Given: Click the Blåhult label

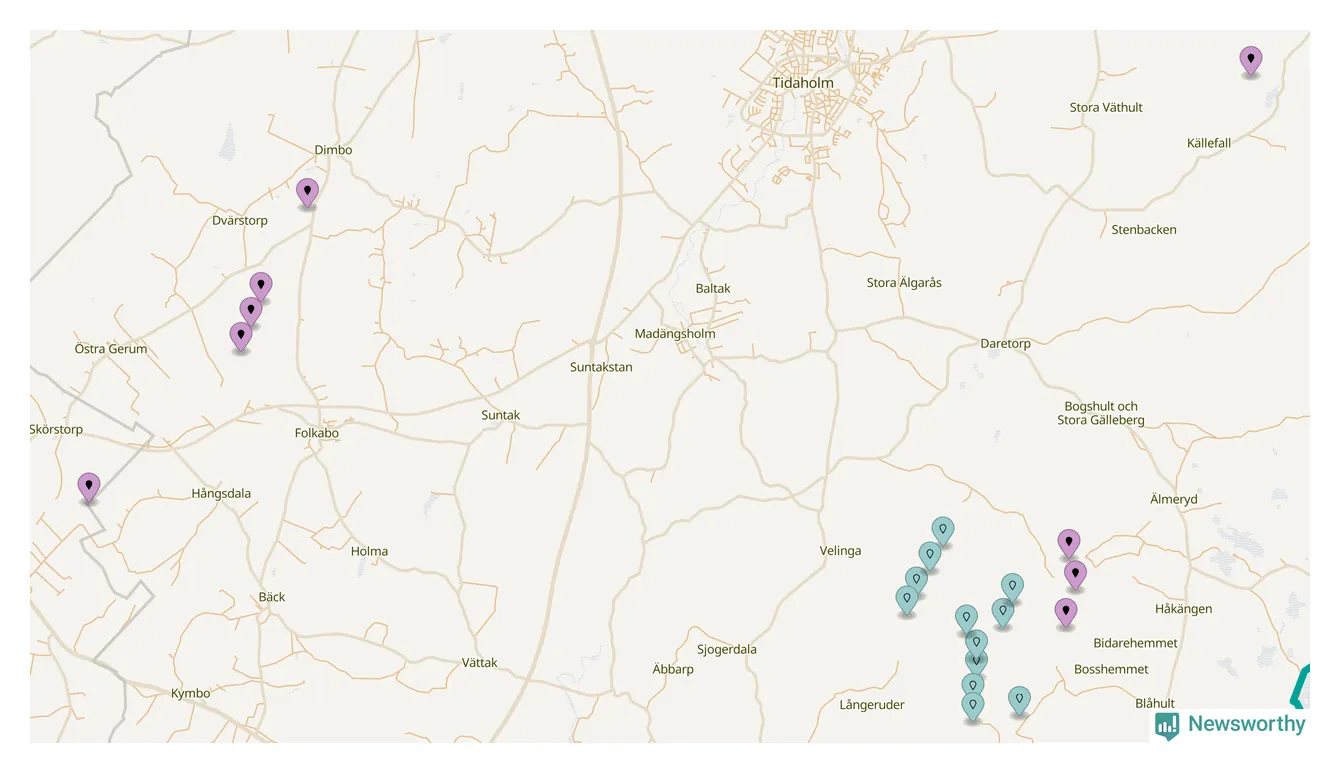Looking at the screenshot, I should click(x=1155, y=704).
